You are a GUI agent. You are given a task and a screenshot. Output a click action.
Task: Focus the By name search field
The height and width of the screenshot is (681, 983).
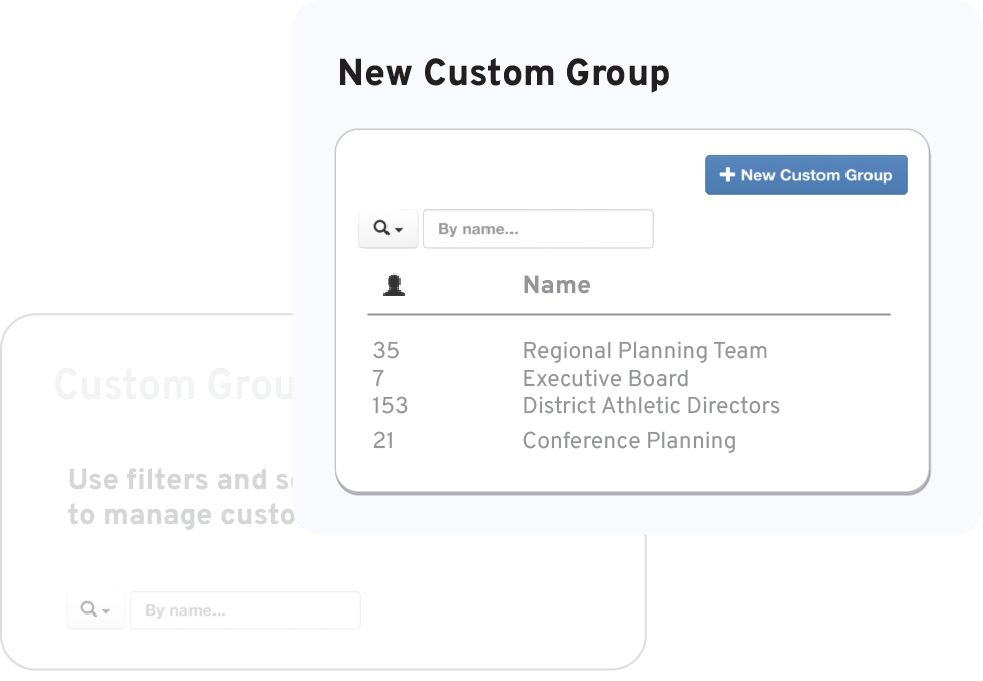538,229
